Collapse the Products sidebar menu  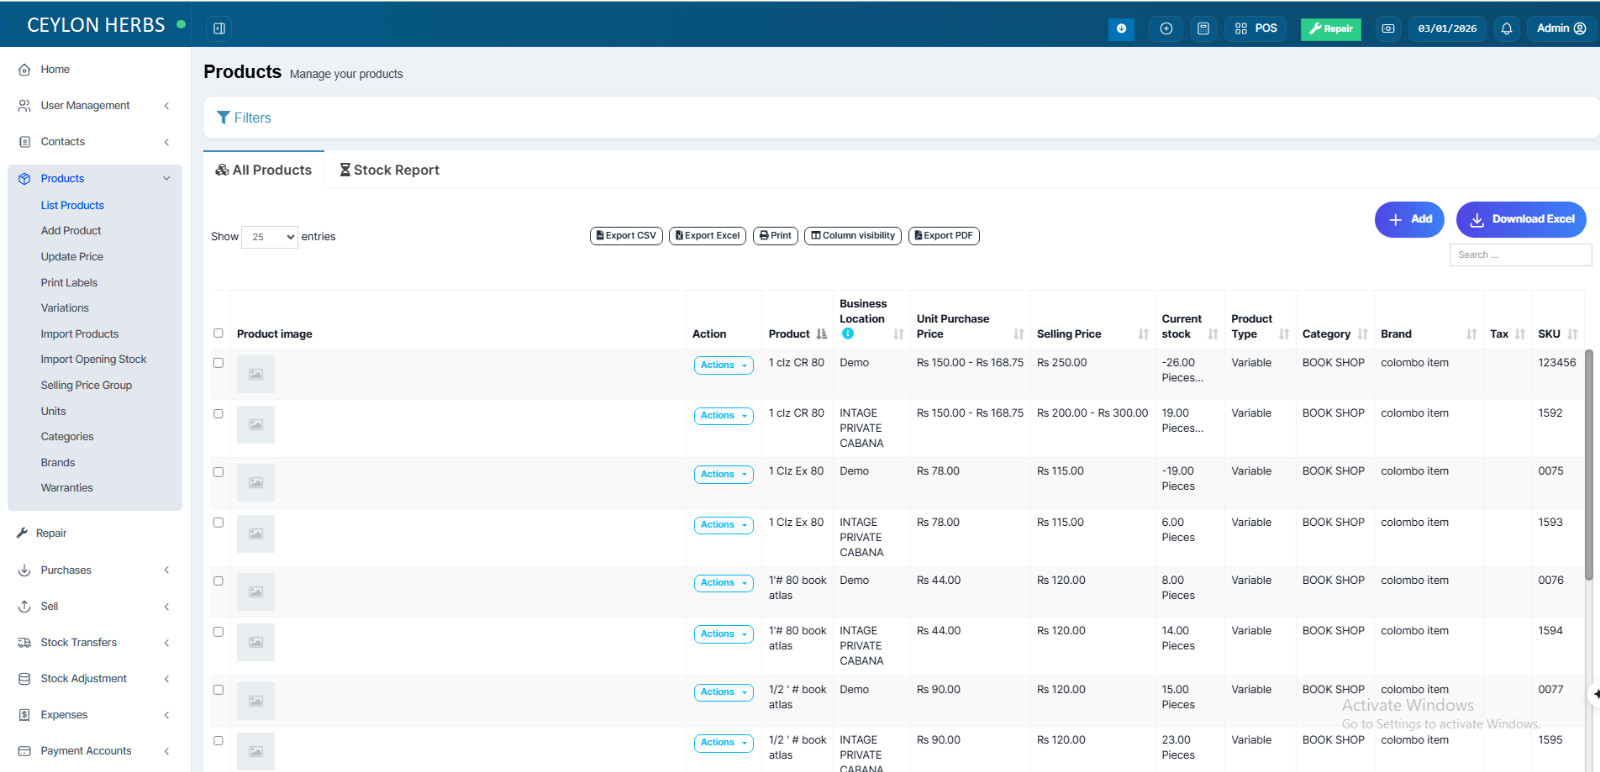[x=95, y=179]
